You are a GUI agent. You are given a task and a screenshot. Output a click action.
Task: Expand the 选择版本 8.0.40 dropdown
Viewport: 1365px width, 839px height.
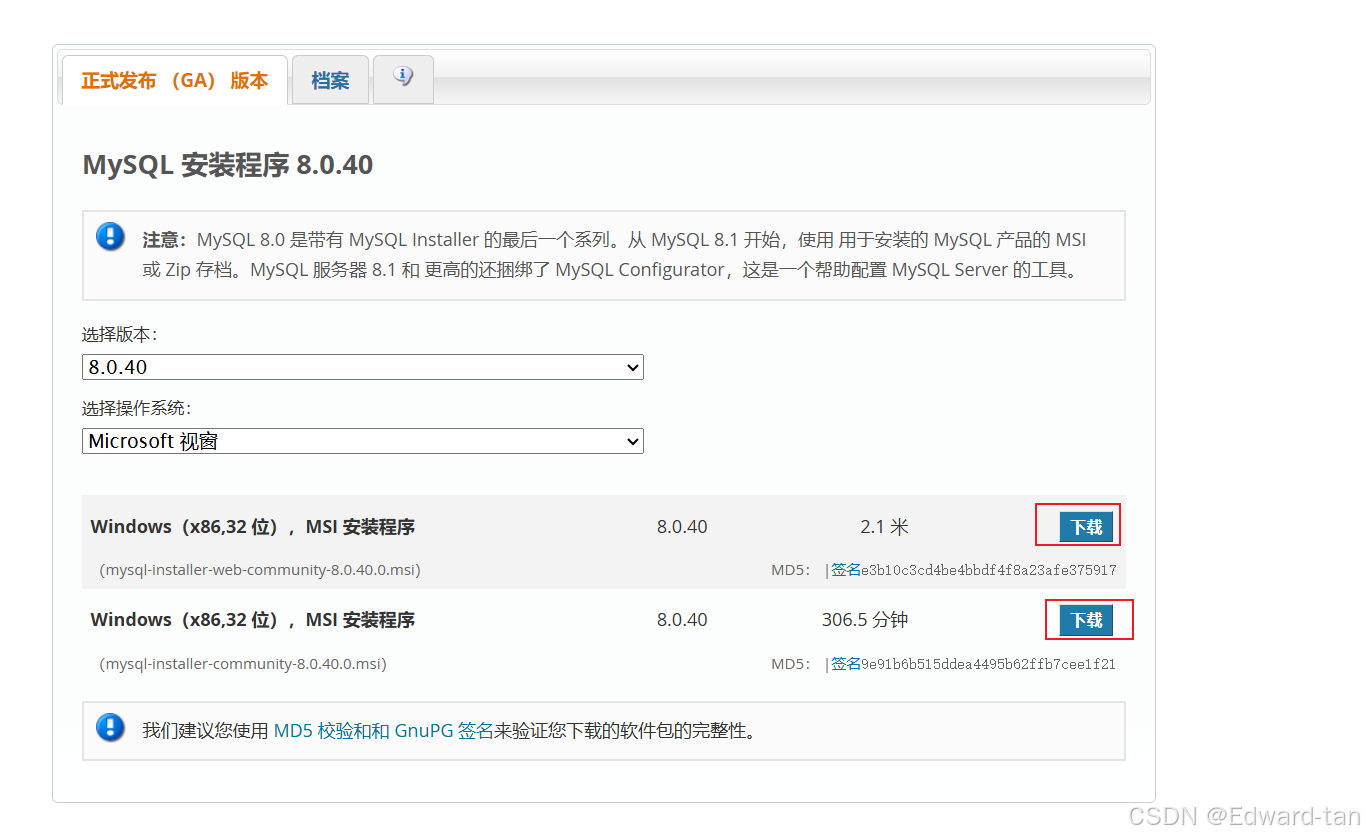pyautogui.click(x=363, y=367)
